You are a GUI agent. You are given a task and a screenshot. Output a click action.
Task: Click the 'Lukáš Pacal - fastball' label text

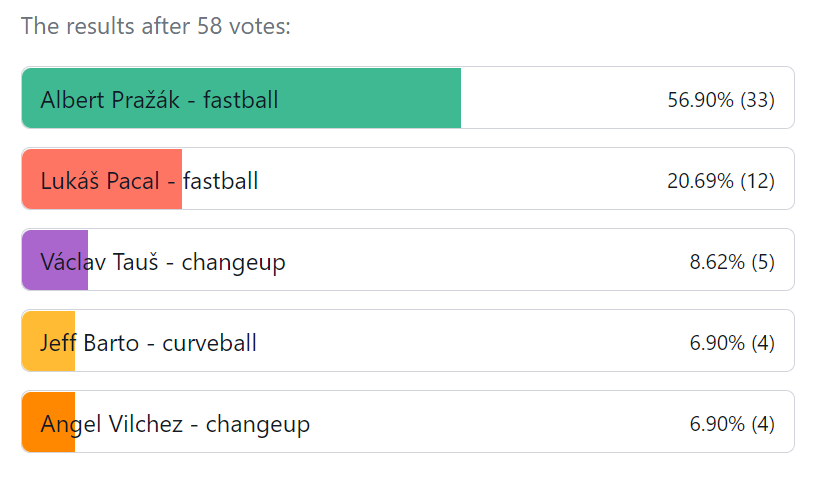150,181
